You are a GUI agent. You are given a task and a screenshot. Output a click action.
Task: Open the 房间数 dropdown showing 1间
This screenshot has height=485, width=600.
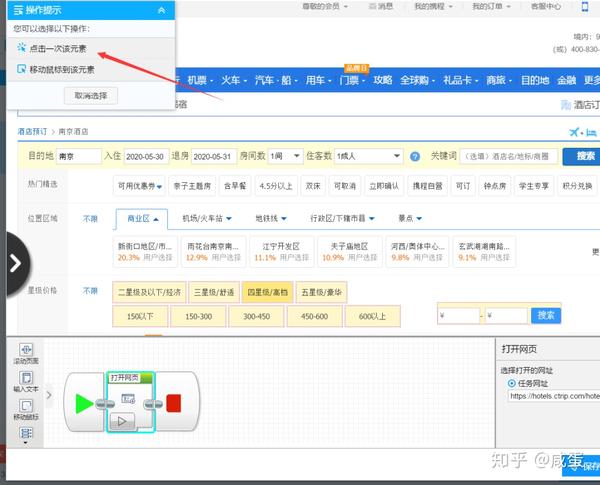(x=285, y=156)
